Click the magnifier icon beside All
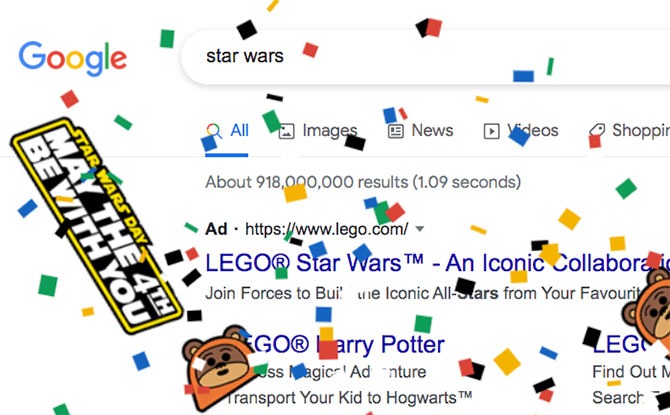This screenshot has height=415, width=670. point(214,131)
